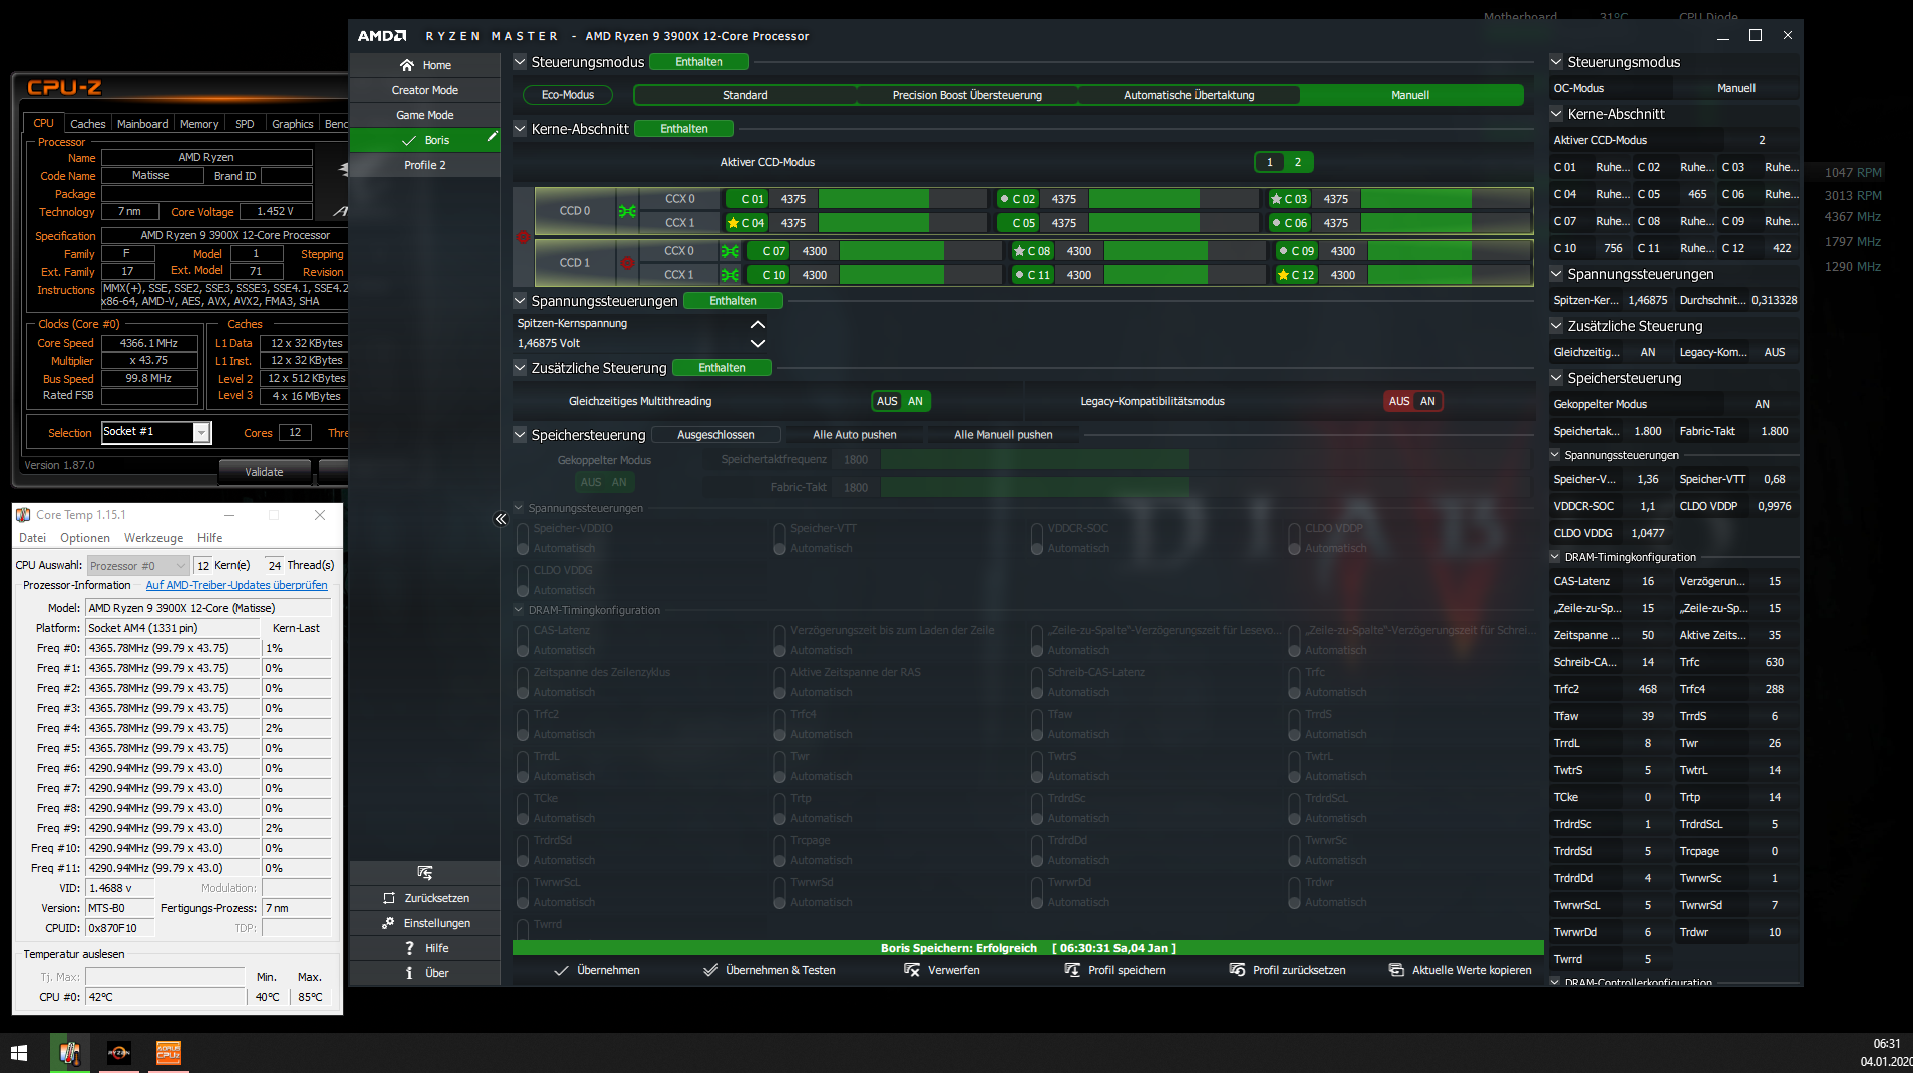Click the Über info icon
The image size is (1913, 1073).
point(409,973)
